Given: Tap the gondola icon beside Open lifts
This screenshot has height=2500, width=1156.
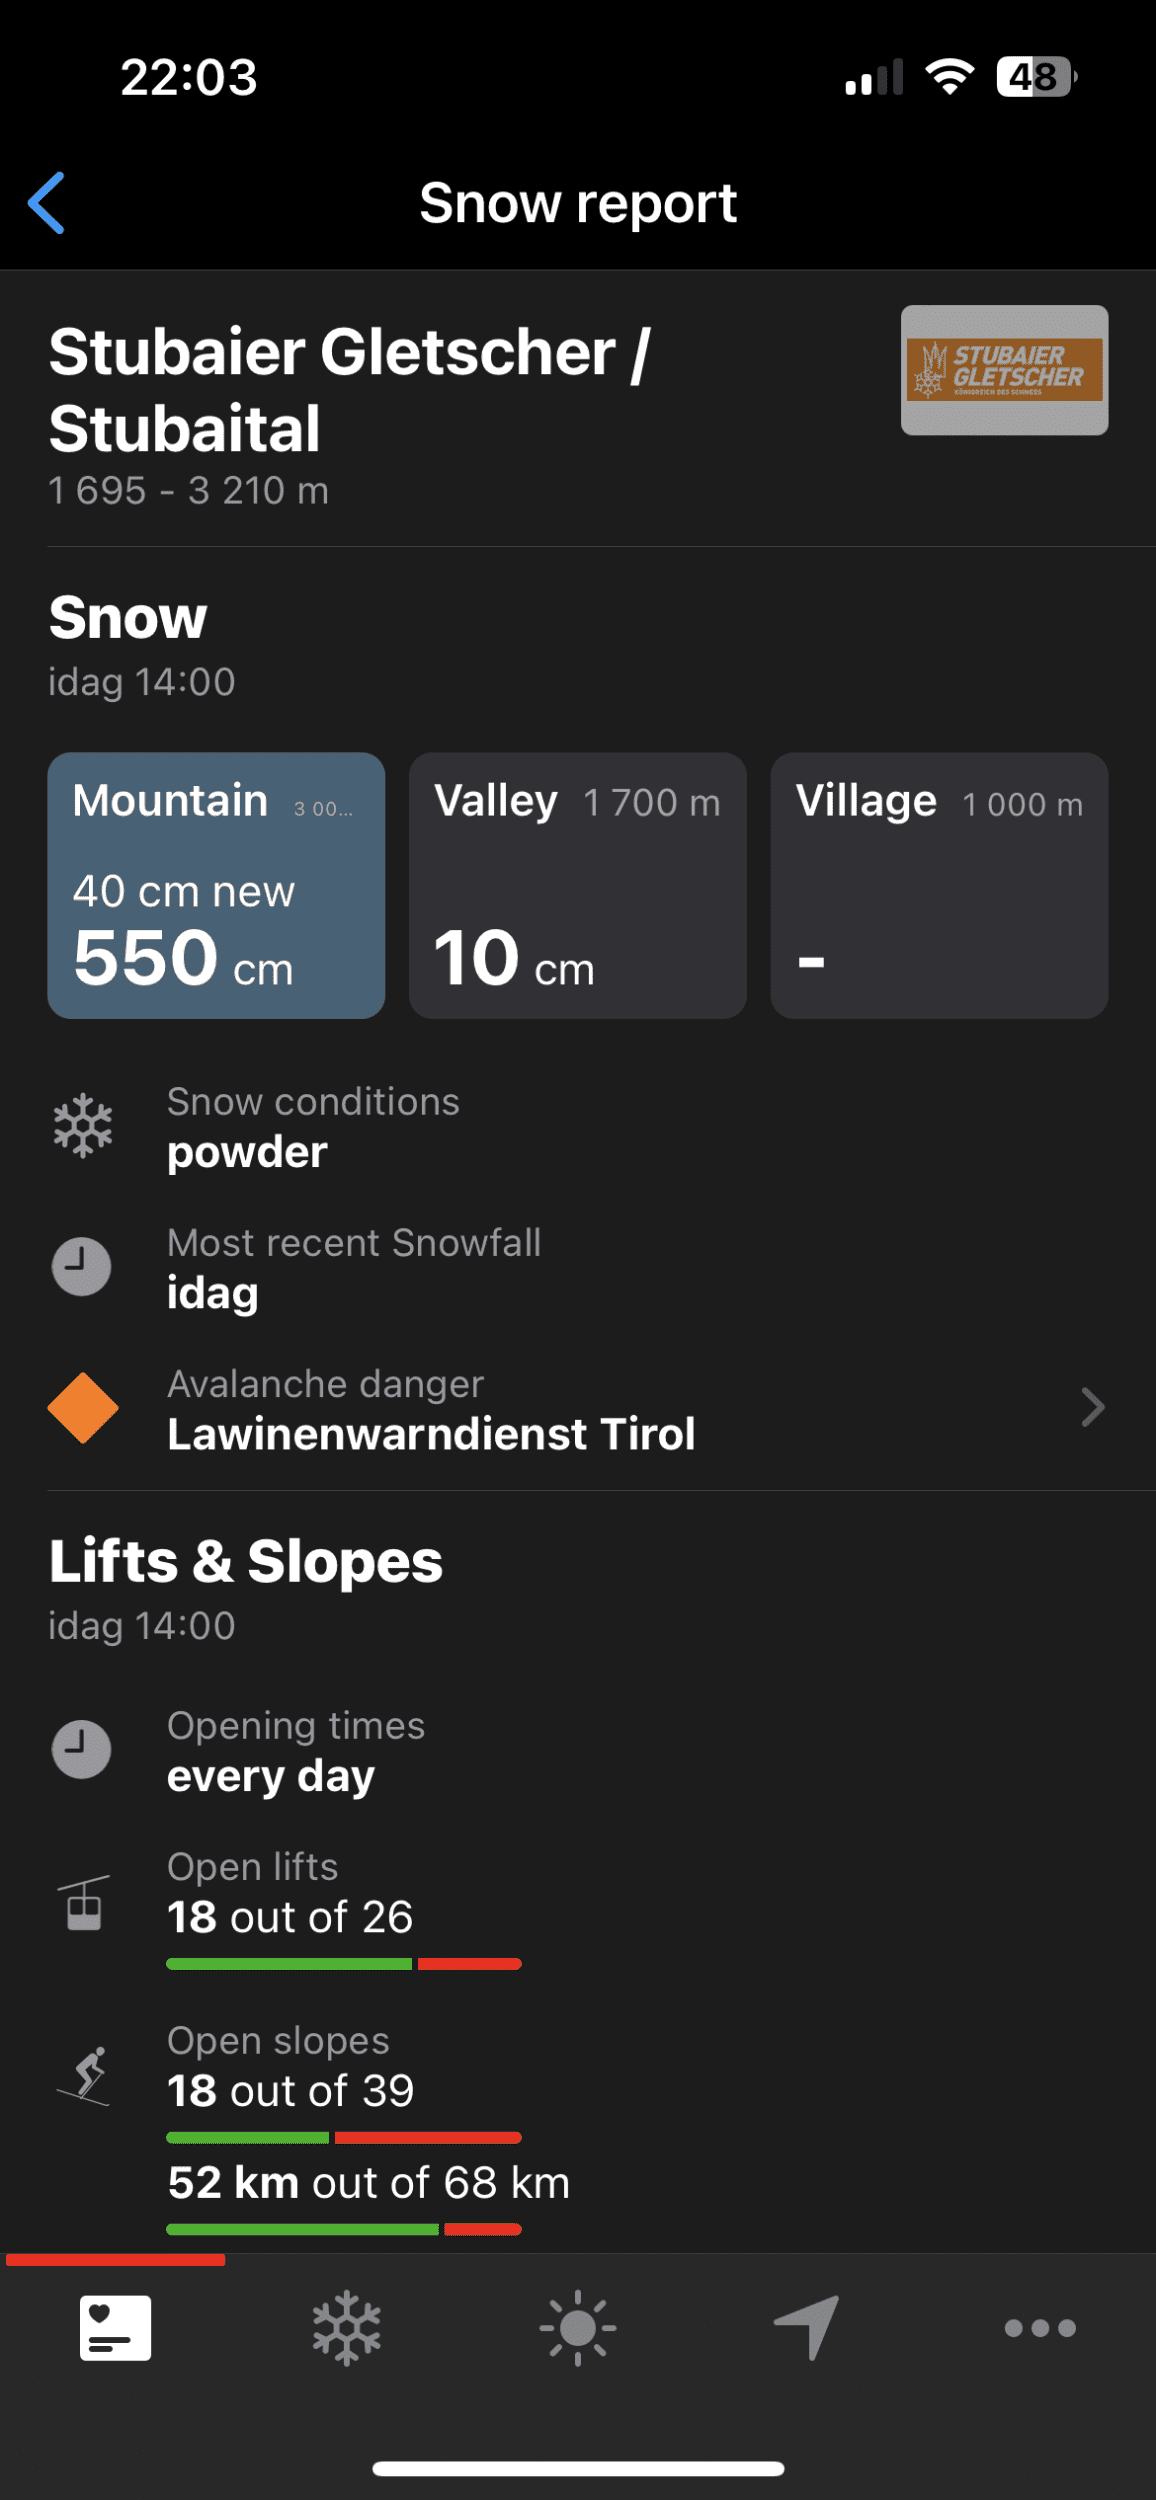Looking at the screenshot, I should coord(83,1902).
